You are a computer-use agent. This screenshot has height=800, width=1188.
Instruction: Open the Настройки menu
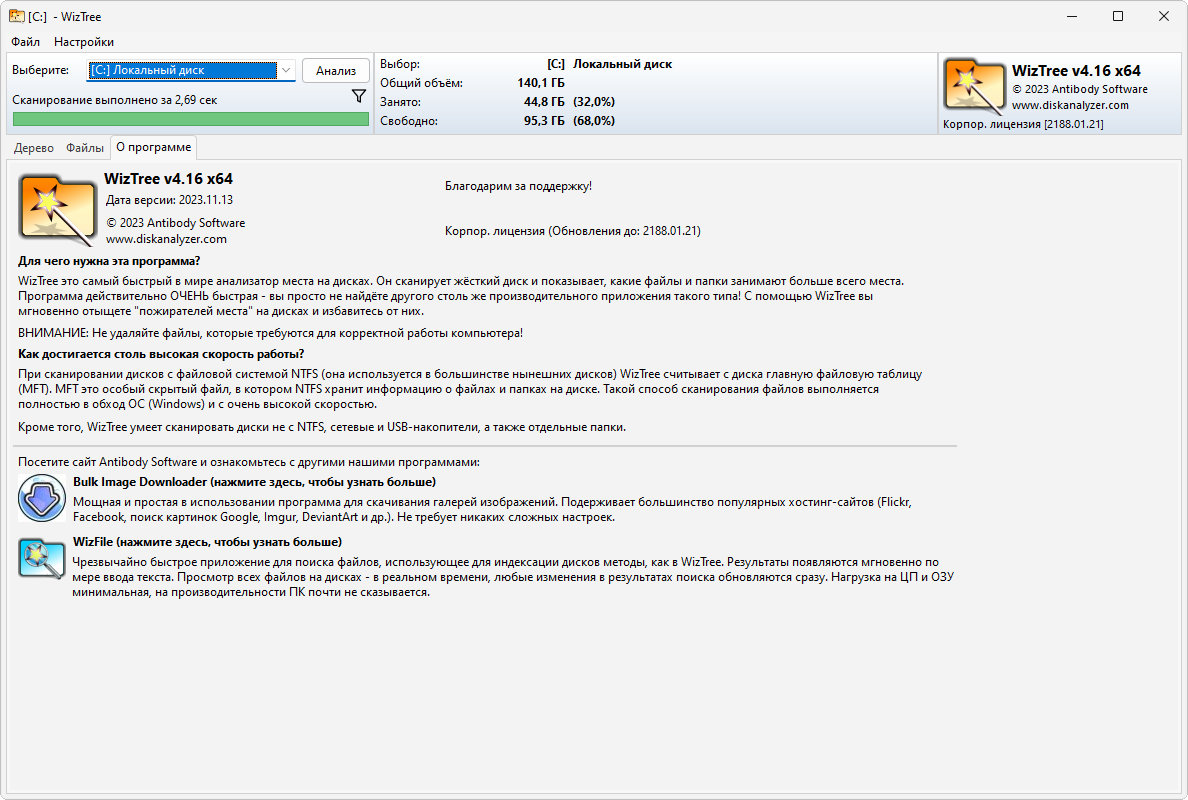[x=84, y=42]
